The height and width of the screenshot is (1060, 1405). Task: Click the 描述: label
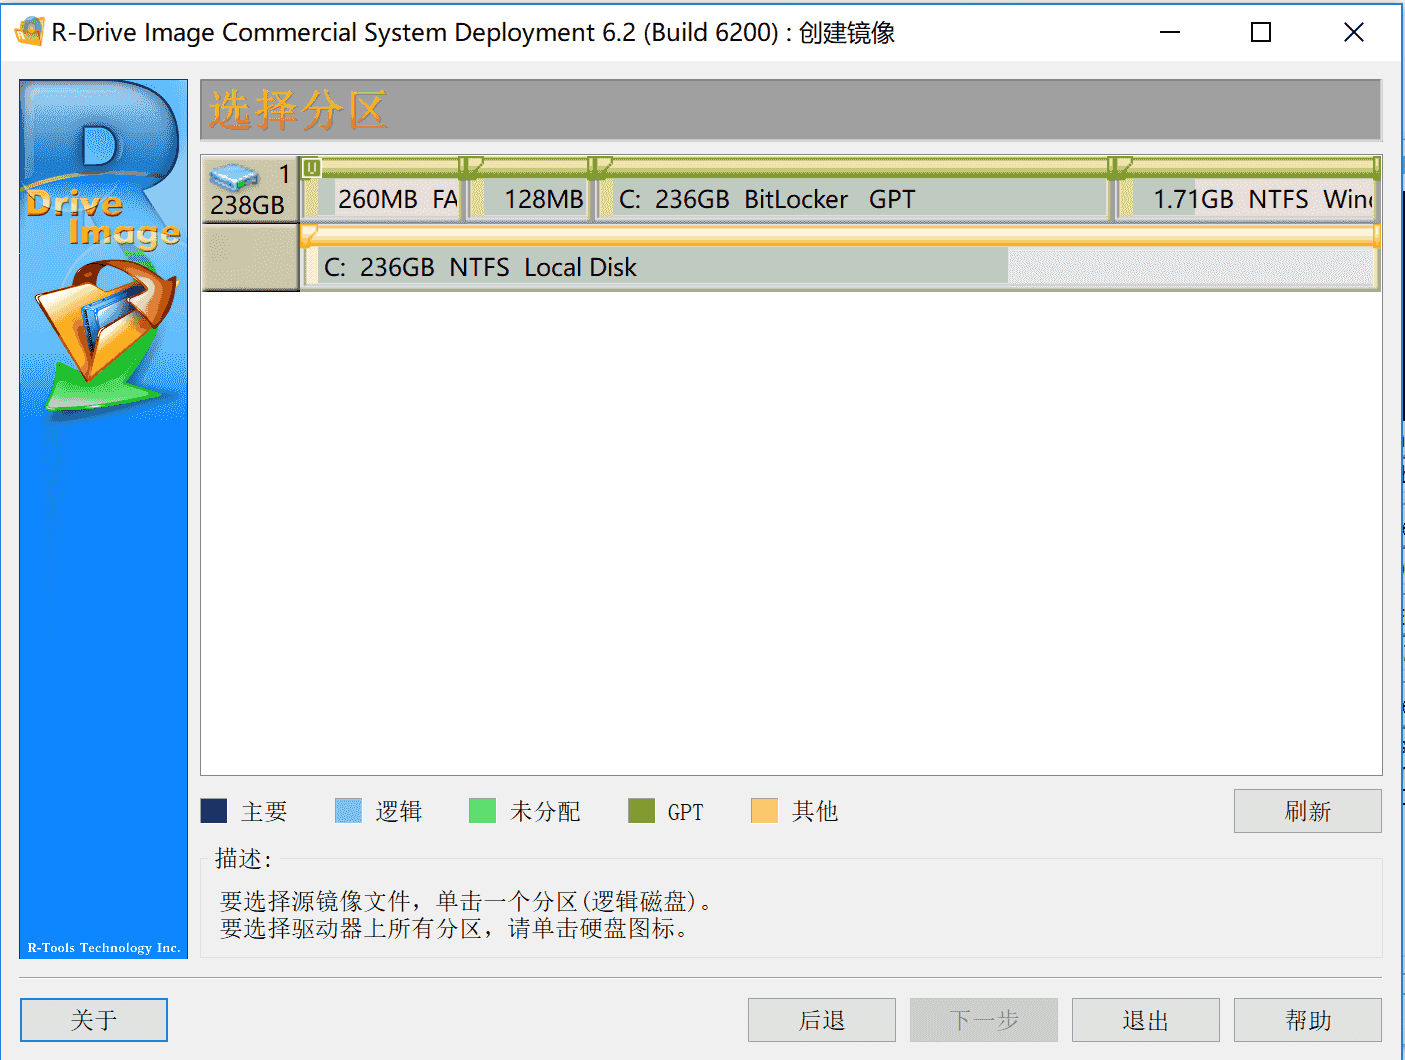click(x=243, y=859)
